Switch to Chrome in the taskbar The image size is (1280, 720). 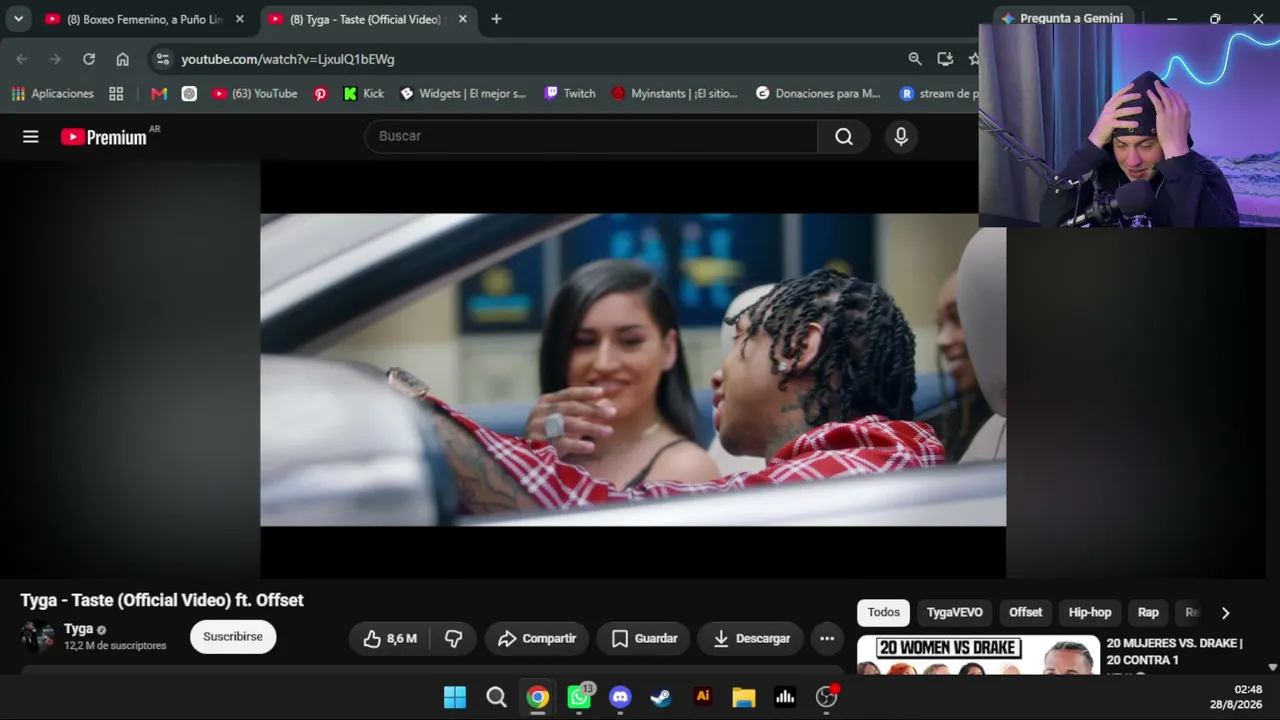coord(538,697)
